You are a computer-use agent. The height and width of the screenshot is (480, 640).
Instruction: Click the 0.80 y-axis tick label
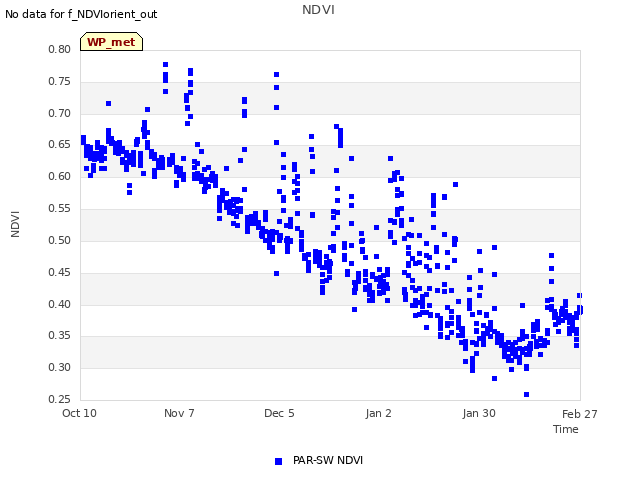pyautogui.click(x=60, y=49)
